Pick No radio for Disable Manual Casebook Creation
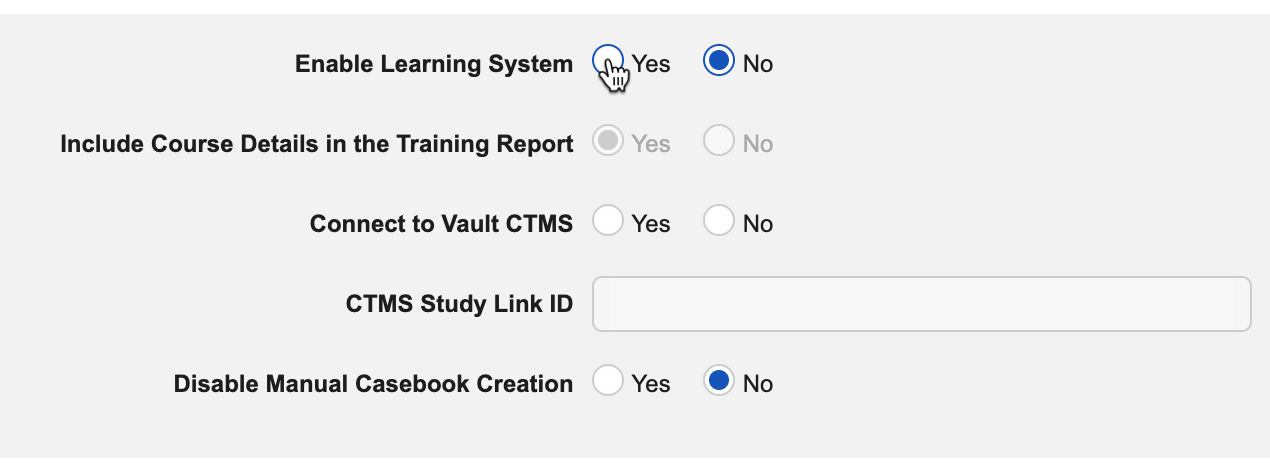The width and height of the screenshot is (1270, 464). [719, 382]
